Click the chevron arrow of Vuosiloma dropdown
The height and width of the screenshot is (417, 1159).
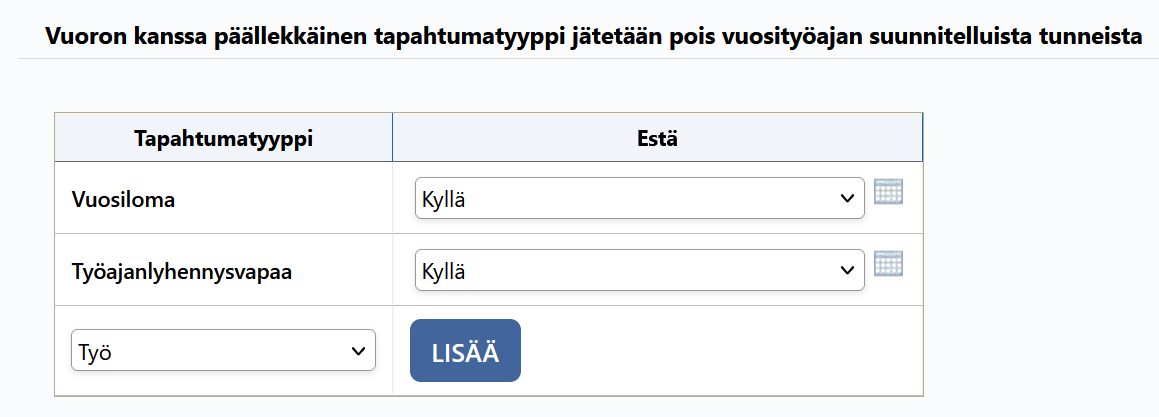click(847, 198)
